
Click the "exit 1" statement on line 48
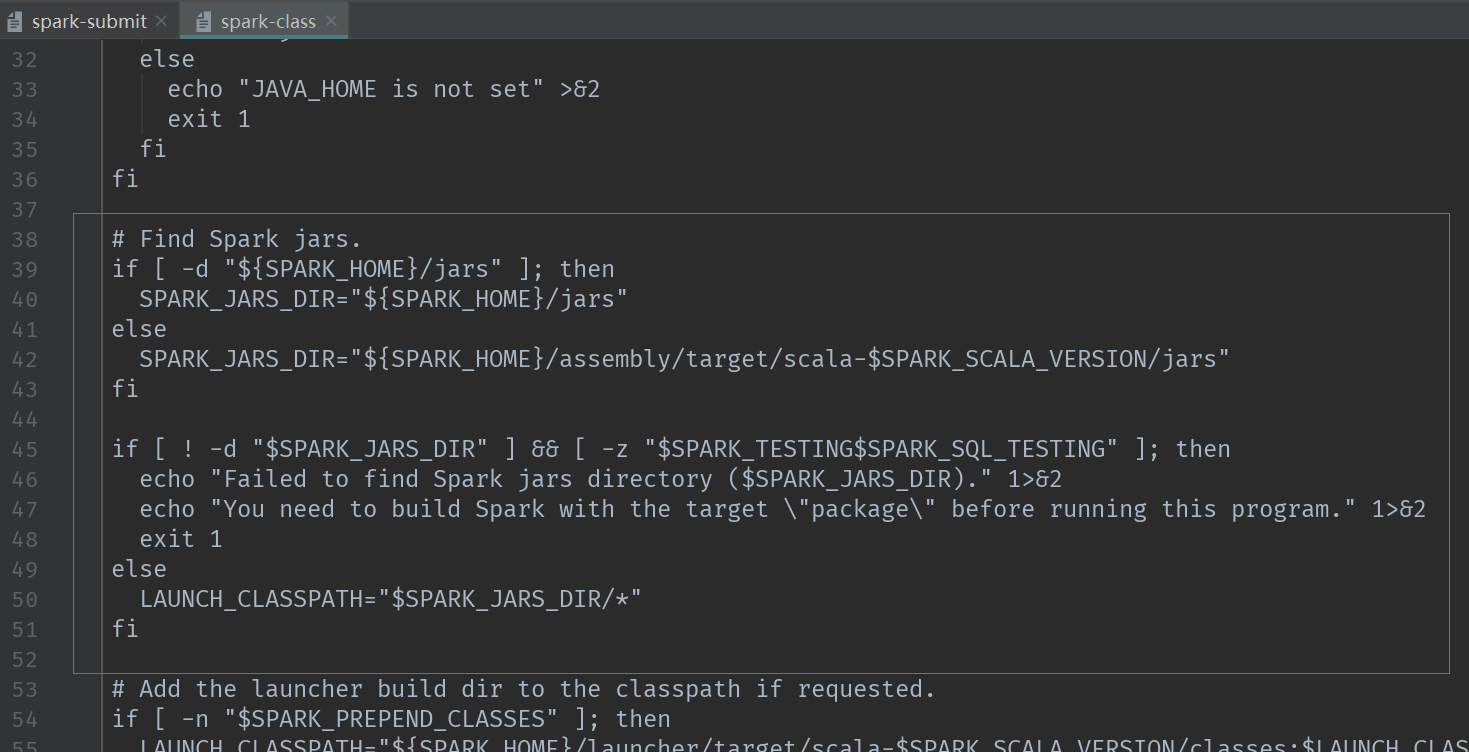[181, 539]
